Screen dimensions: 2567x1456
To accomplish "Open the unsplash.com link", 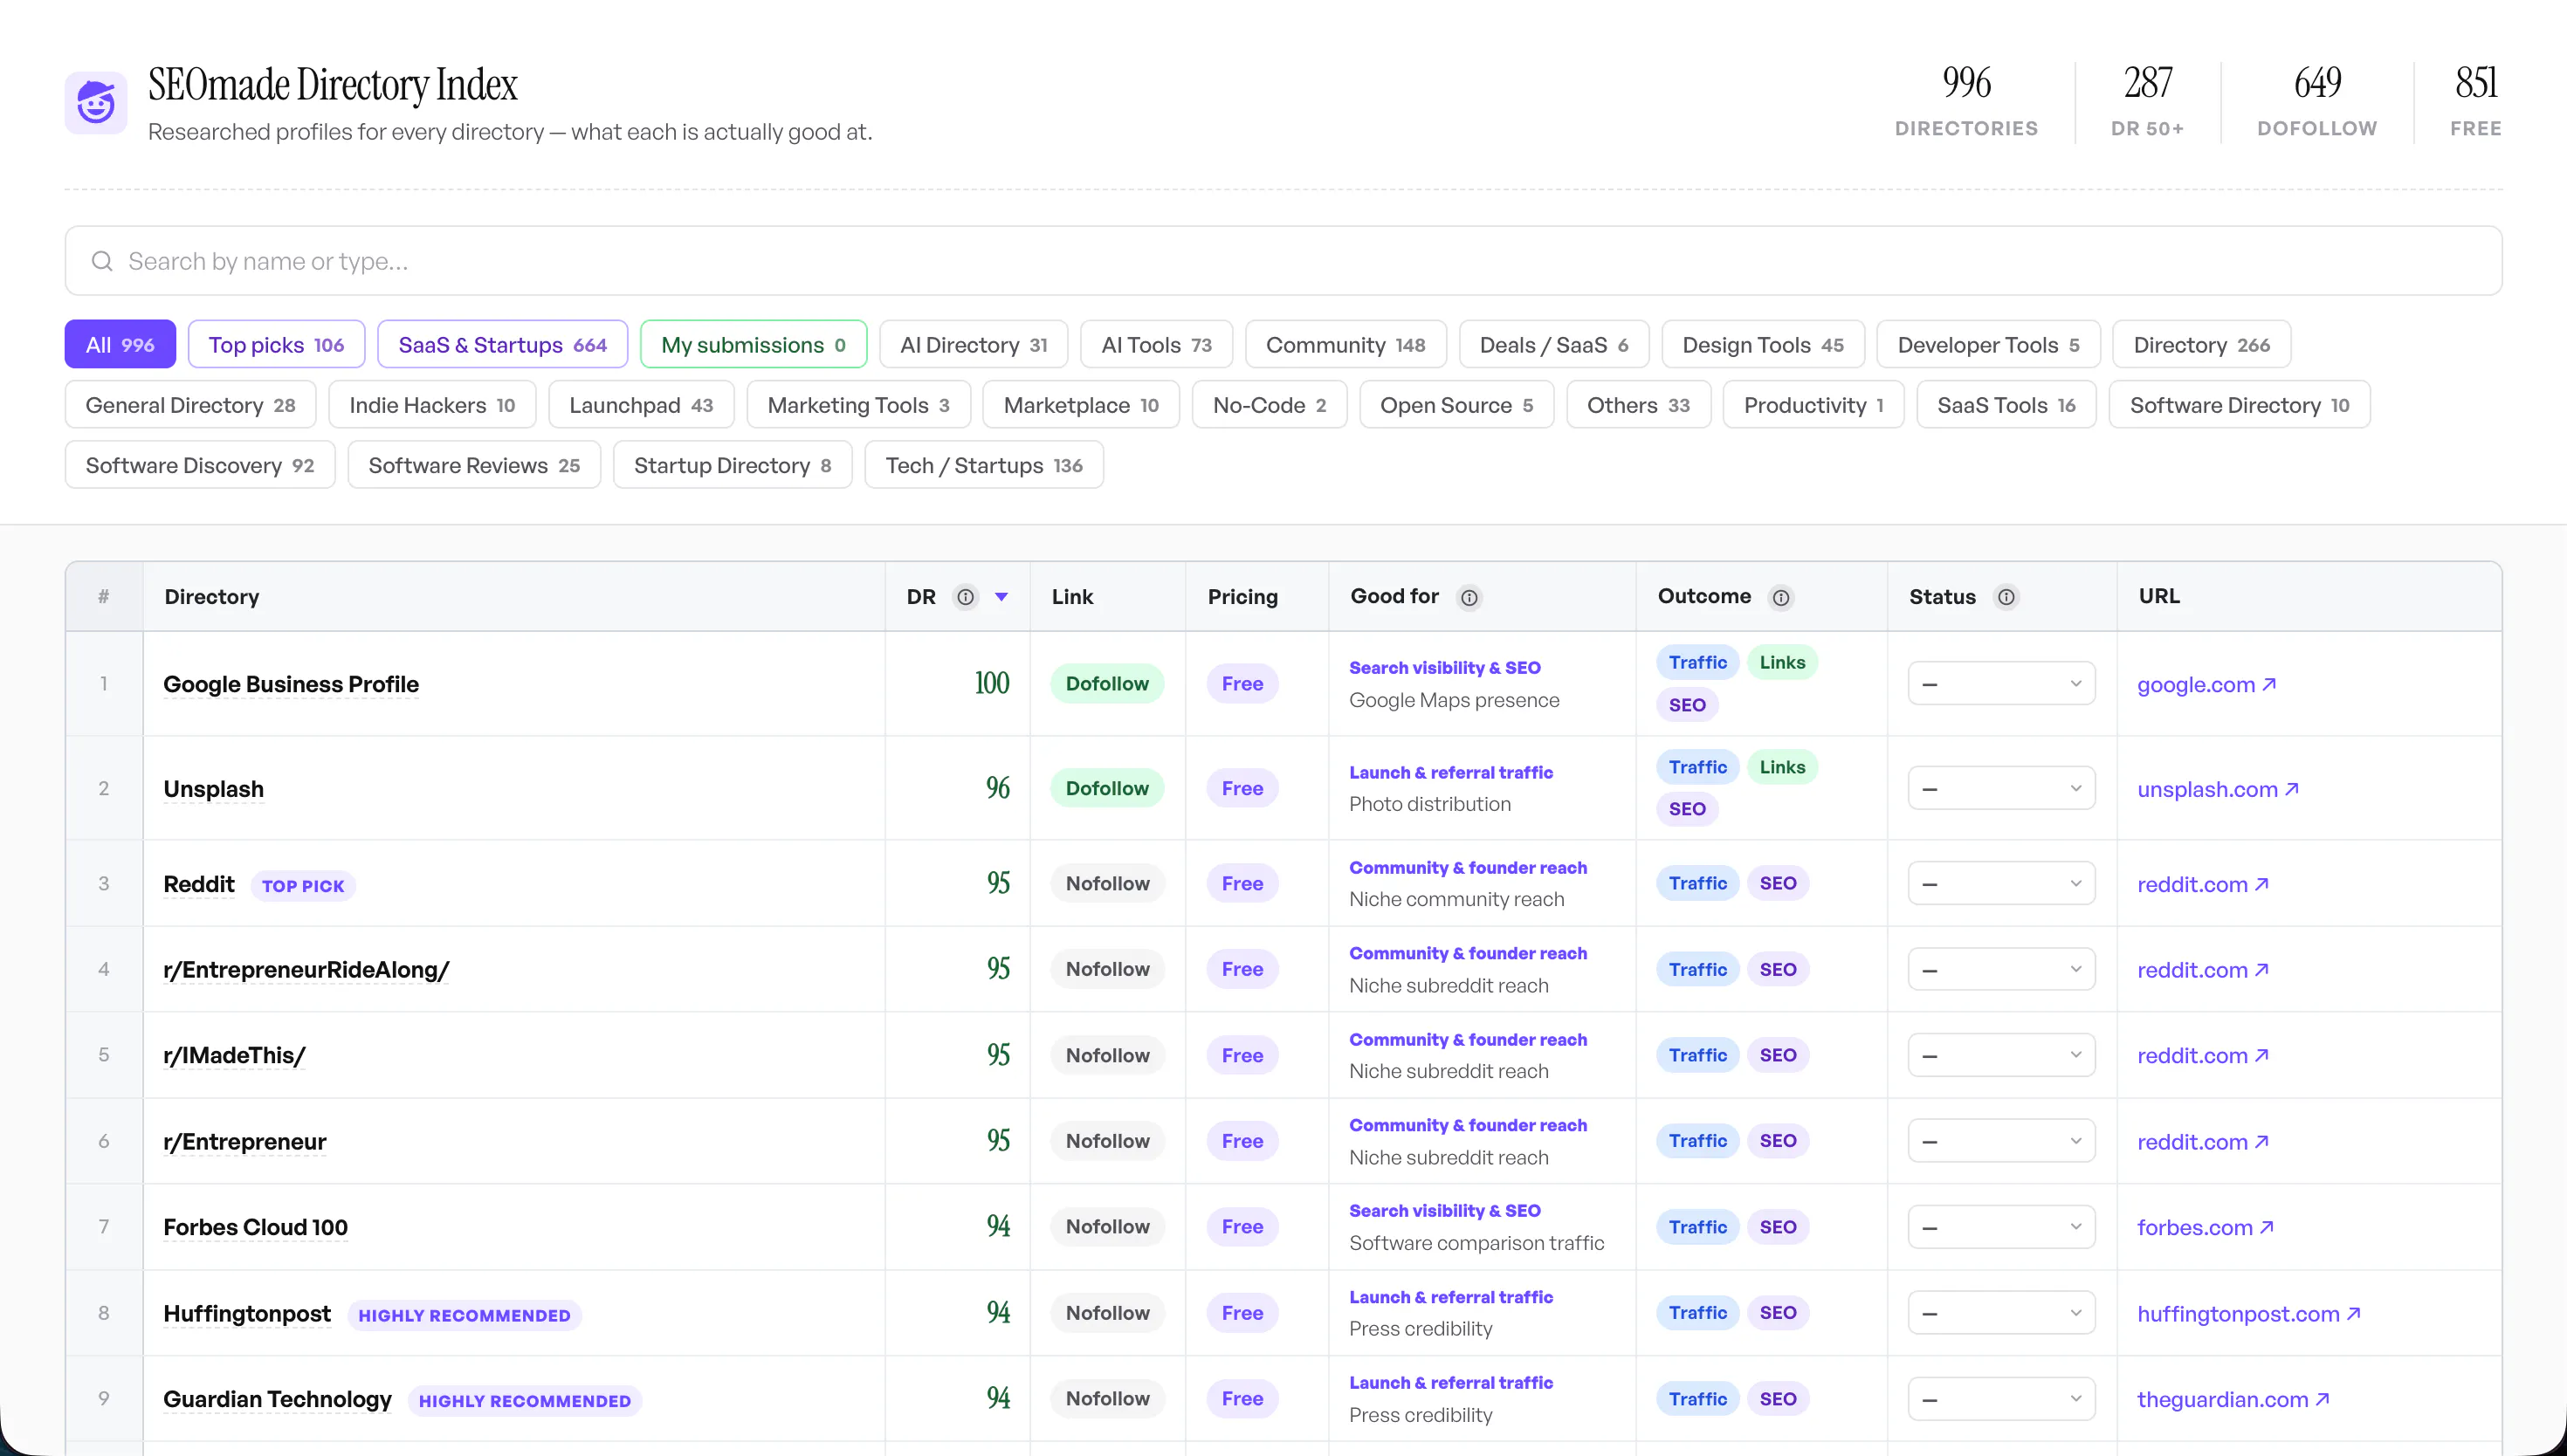I will 2218,789.
